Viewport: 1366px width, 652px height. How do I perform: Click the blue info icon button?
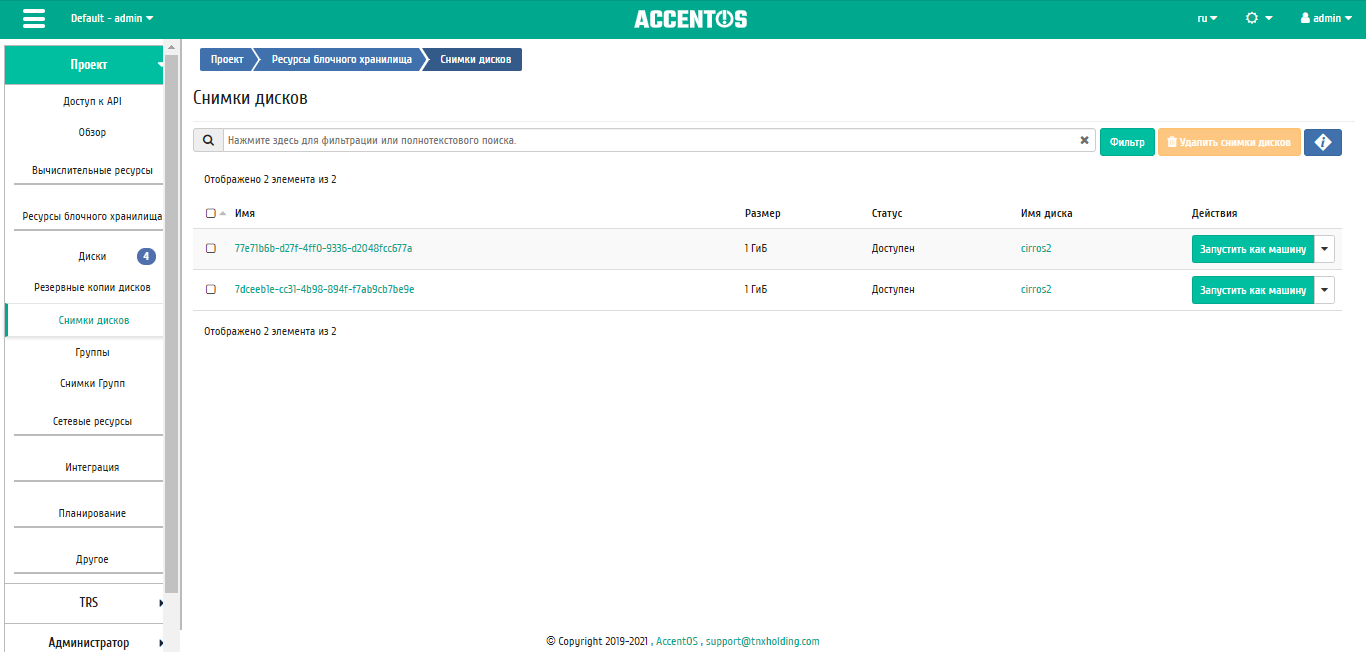click(1322, 142)
